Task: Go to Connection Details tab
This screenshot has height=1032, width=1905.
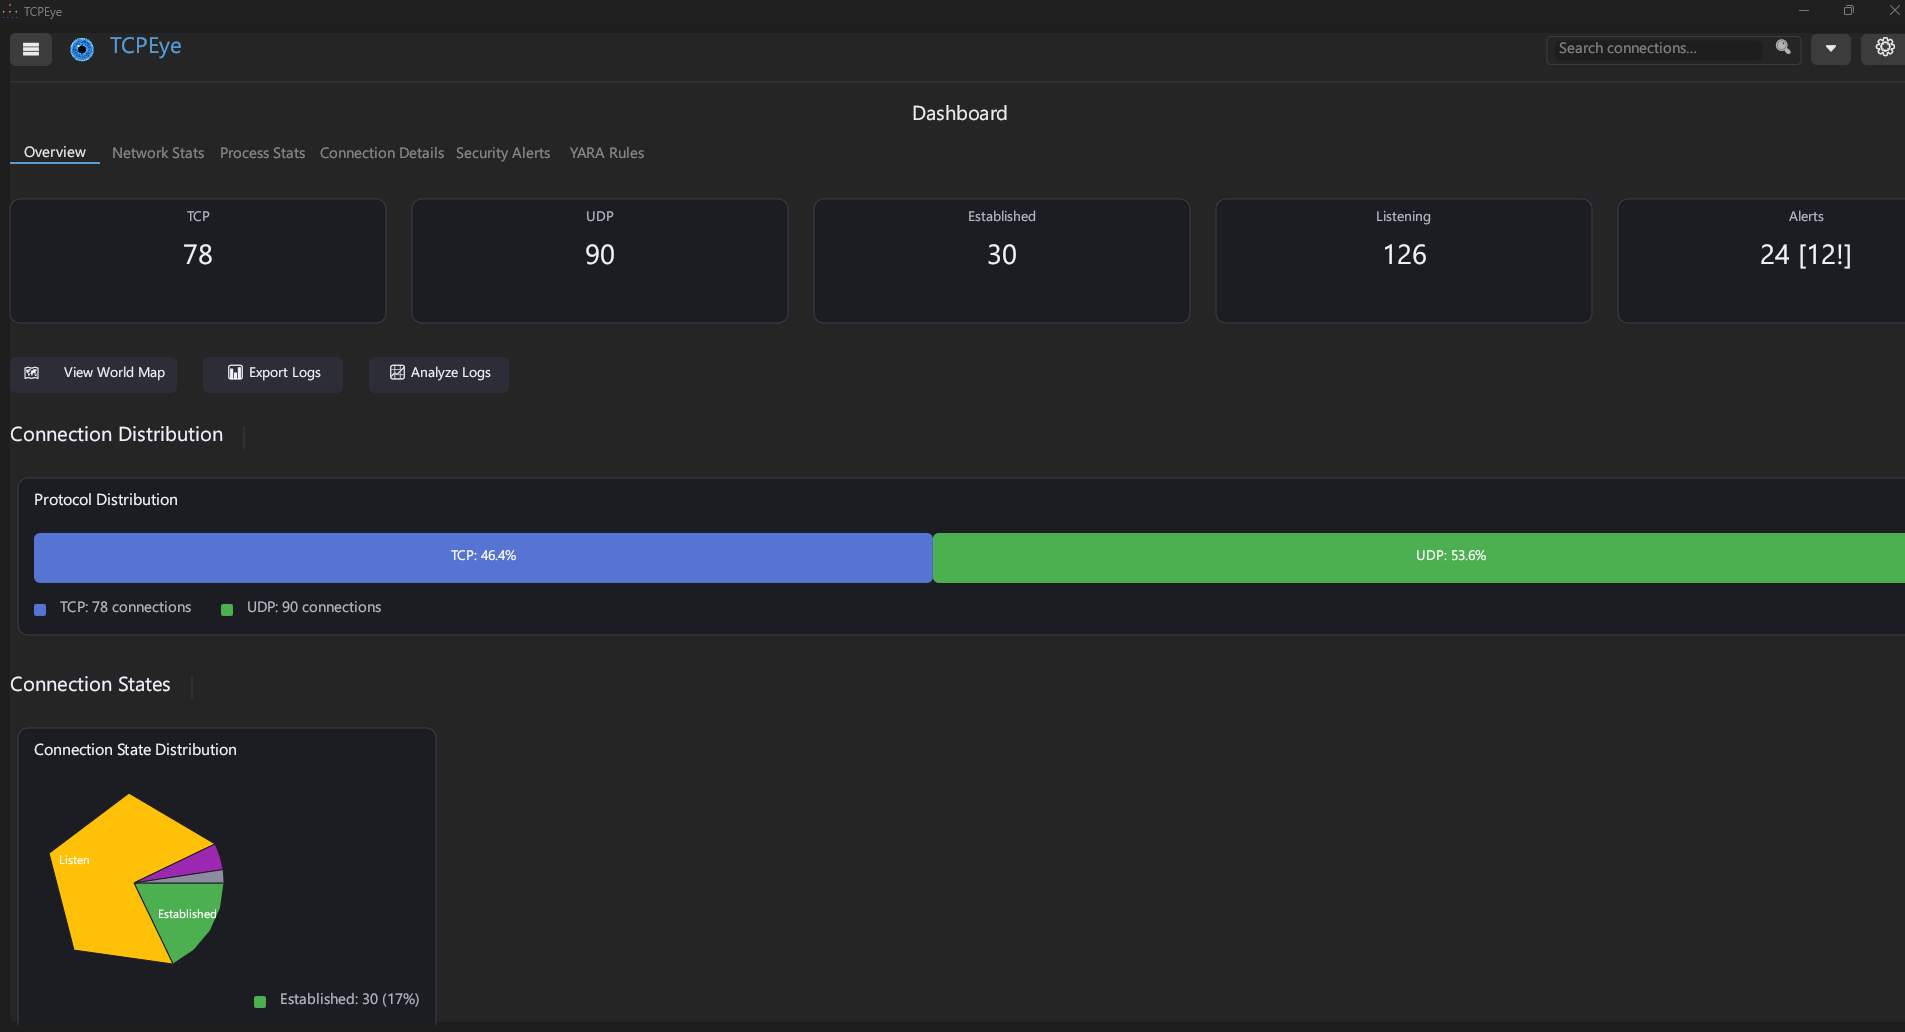Action: [381, 153]
